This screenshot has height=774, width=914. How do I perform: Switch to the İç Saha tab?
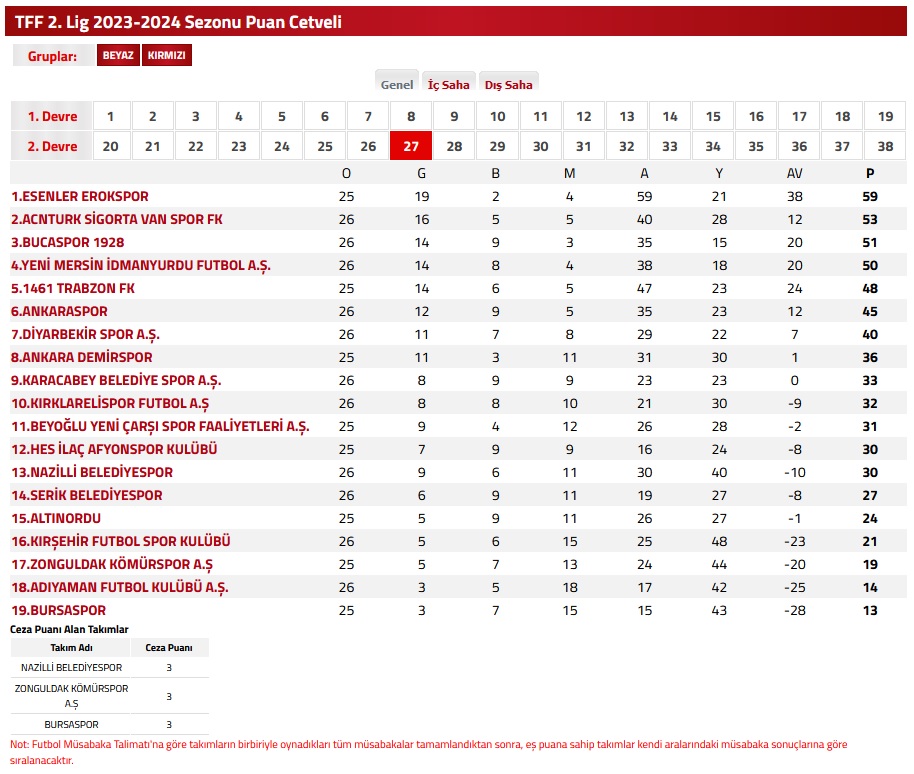click(449, 85)
